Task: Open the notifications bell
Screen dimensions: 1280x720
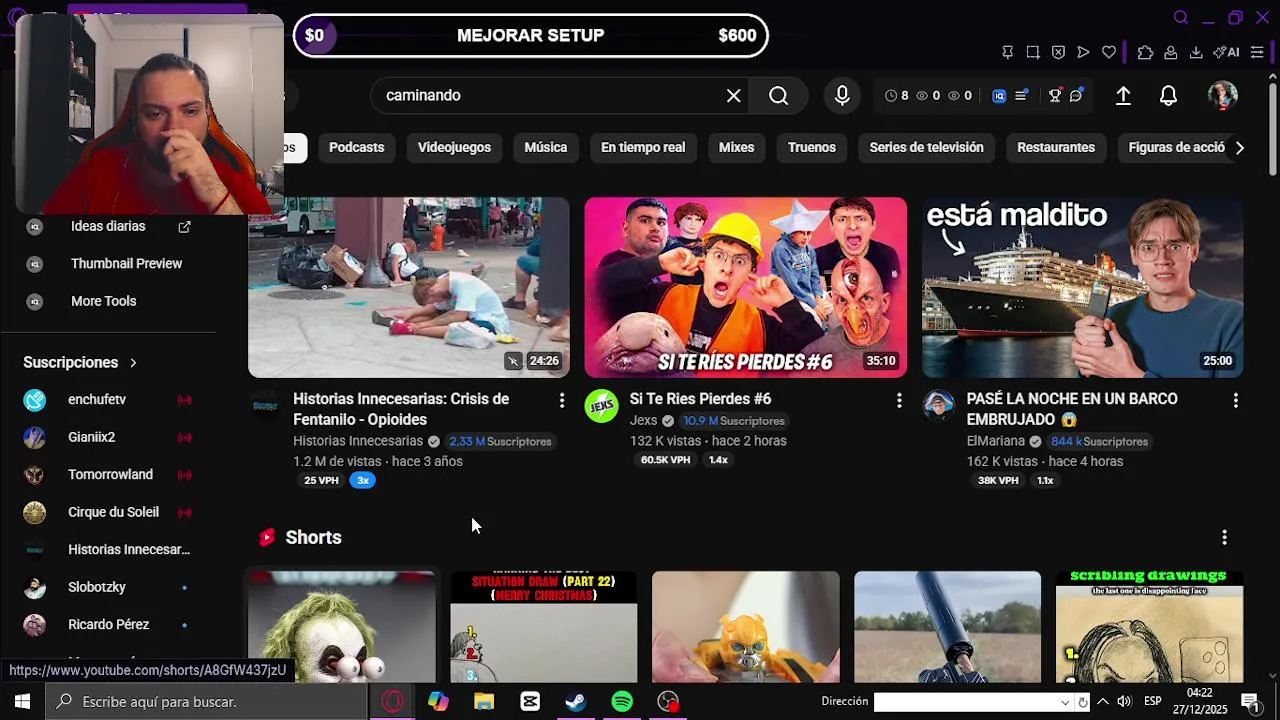Action: click(1168, 96)
